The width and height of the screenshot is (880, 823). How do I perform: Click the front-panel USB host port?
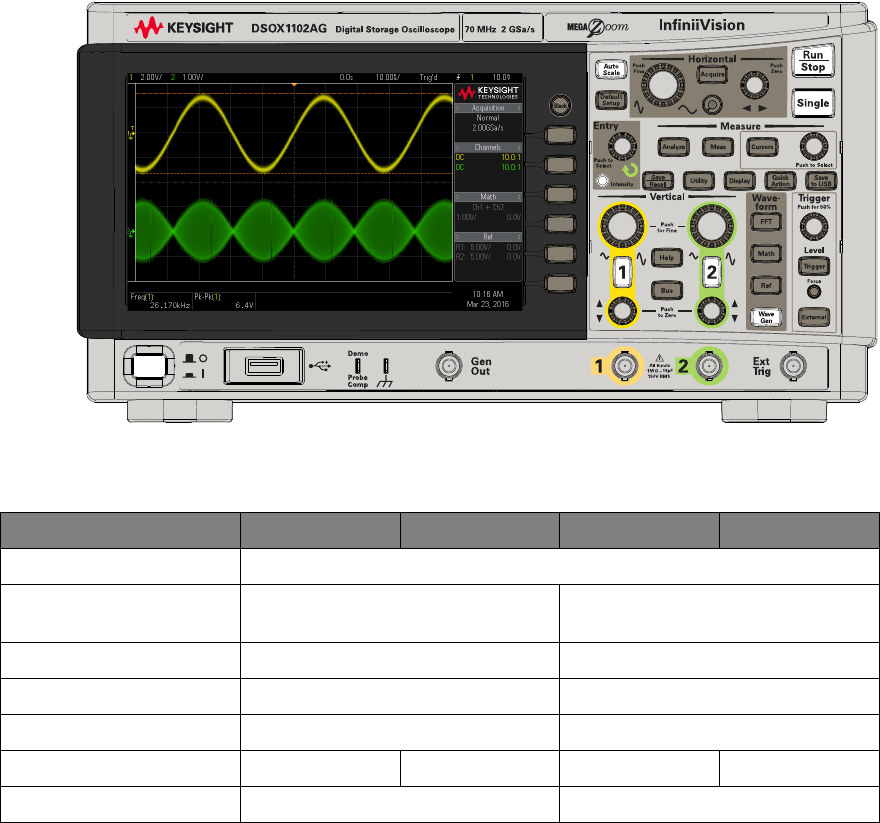click(x=264, y=366)
